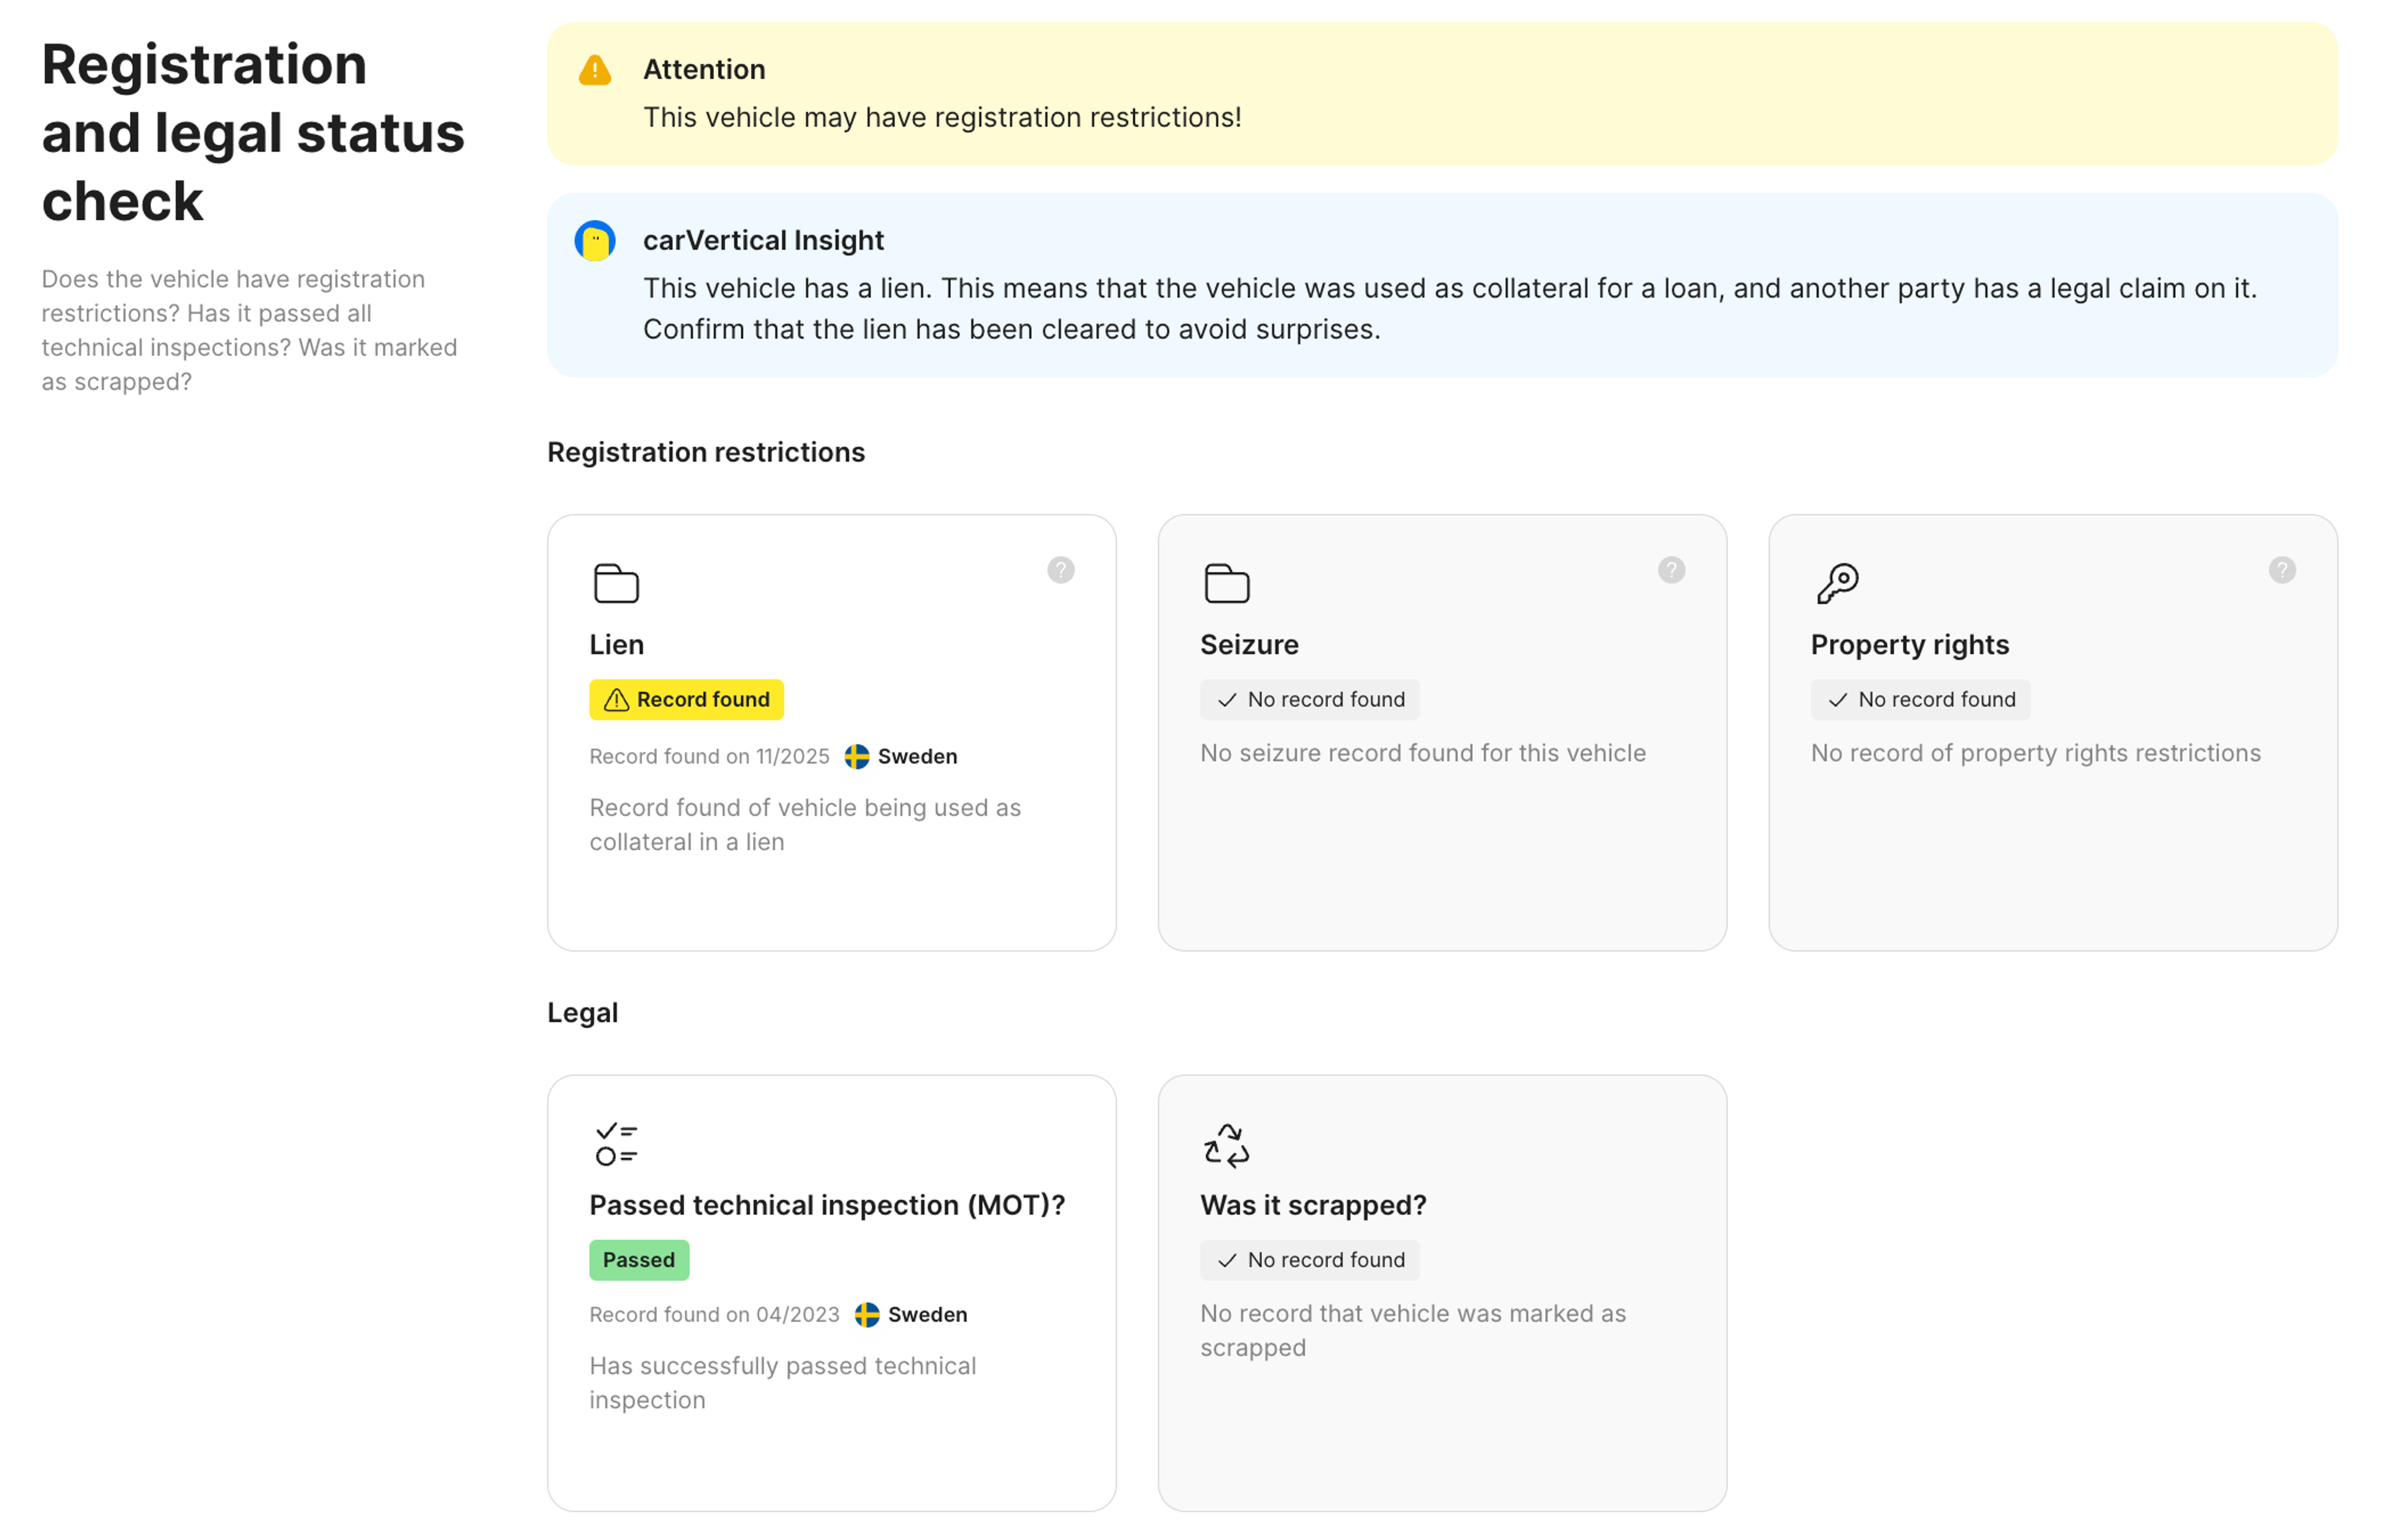The height and width of the screenshot is (1540, 2386).
Task: Click the Property rights key icon
Action: [1837, 583]
